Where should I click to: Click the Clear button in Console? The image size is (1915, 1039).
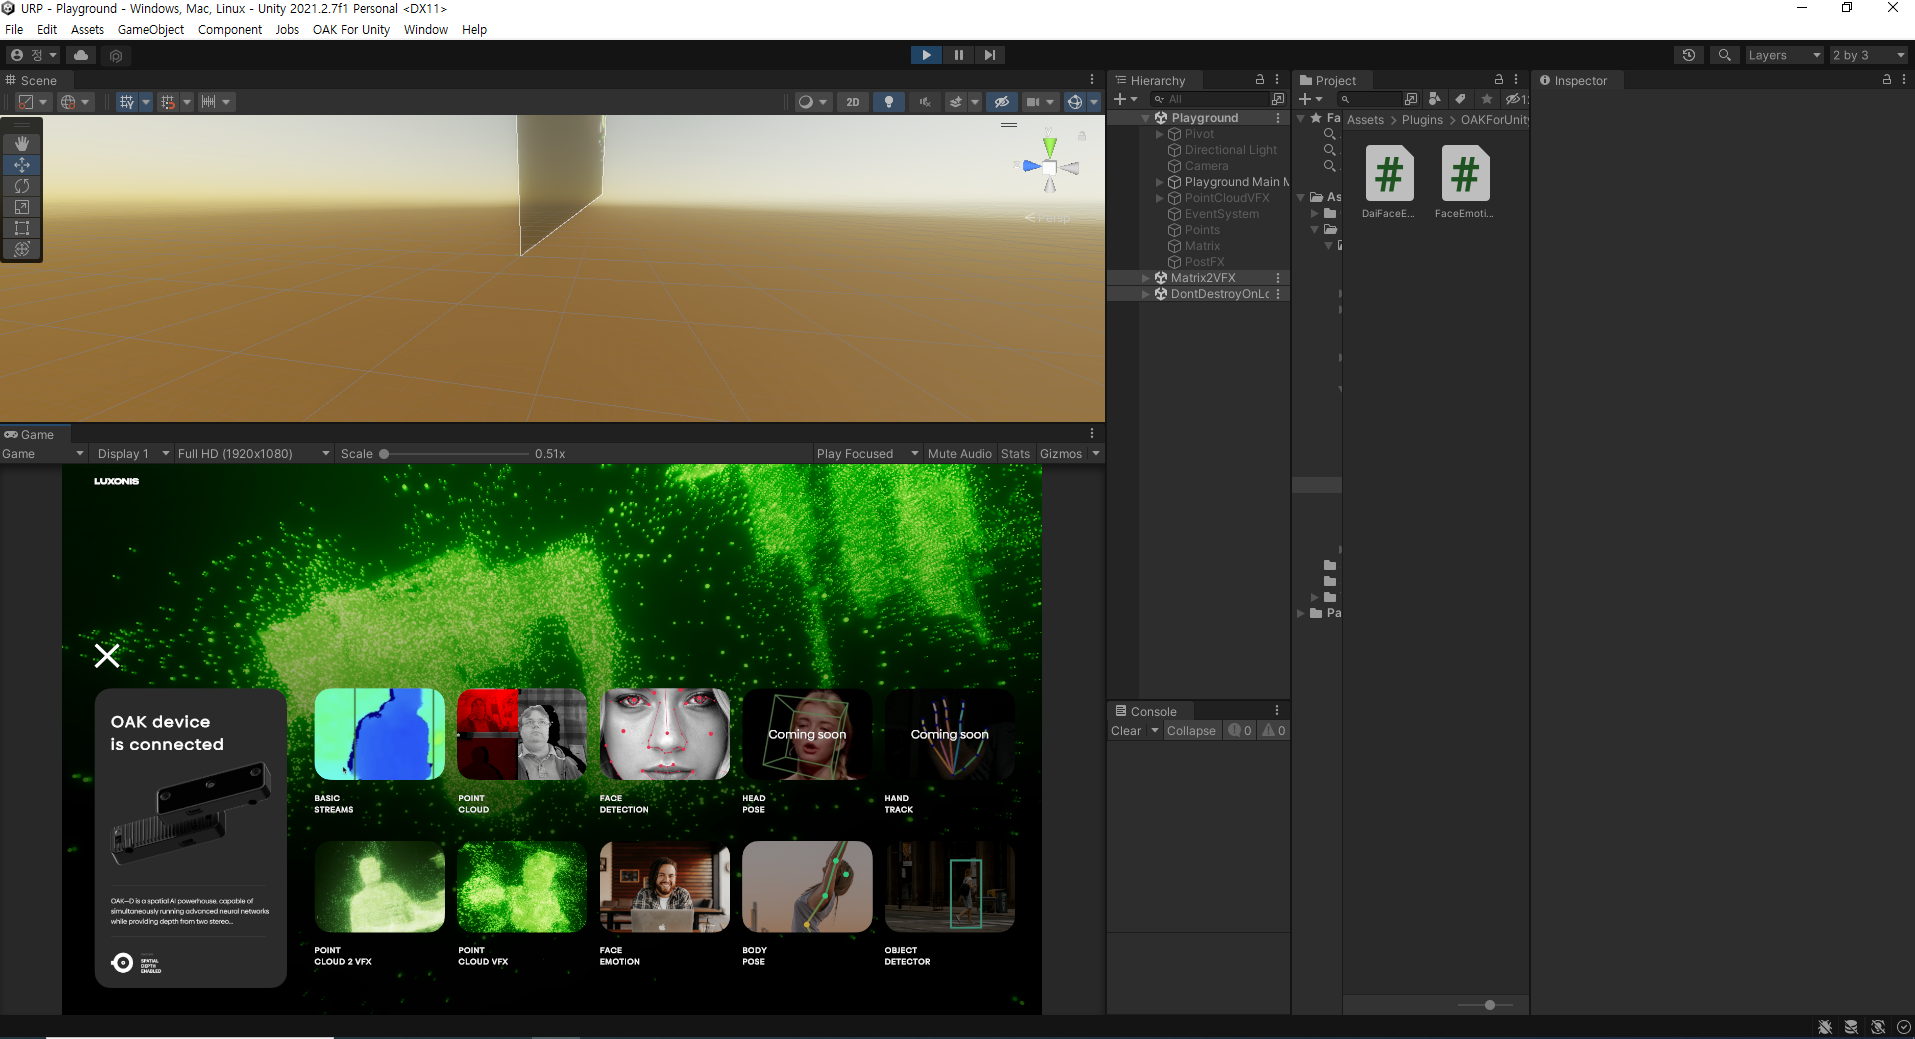pos(1125,731)
